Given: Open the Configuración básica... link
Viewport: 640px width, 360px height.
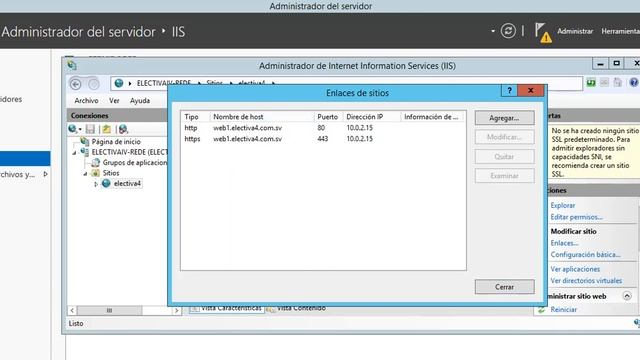Looking at the screenshot, I should pos(586,255).
